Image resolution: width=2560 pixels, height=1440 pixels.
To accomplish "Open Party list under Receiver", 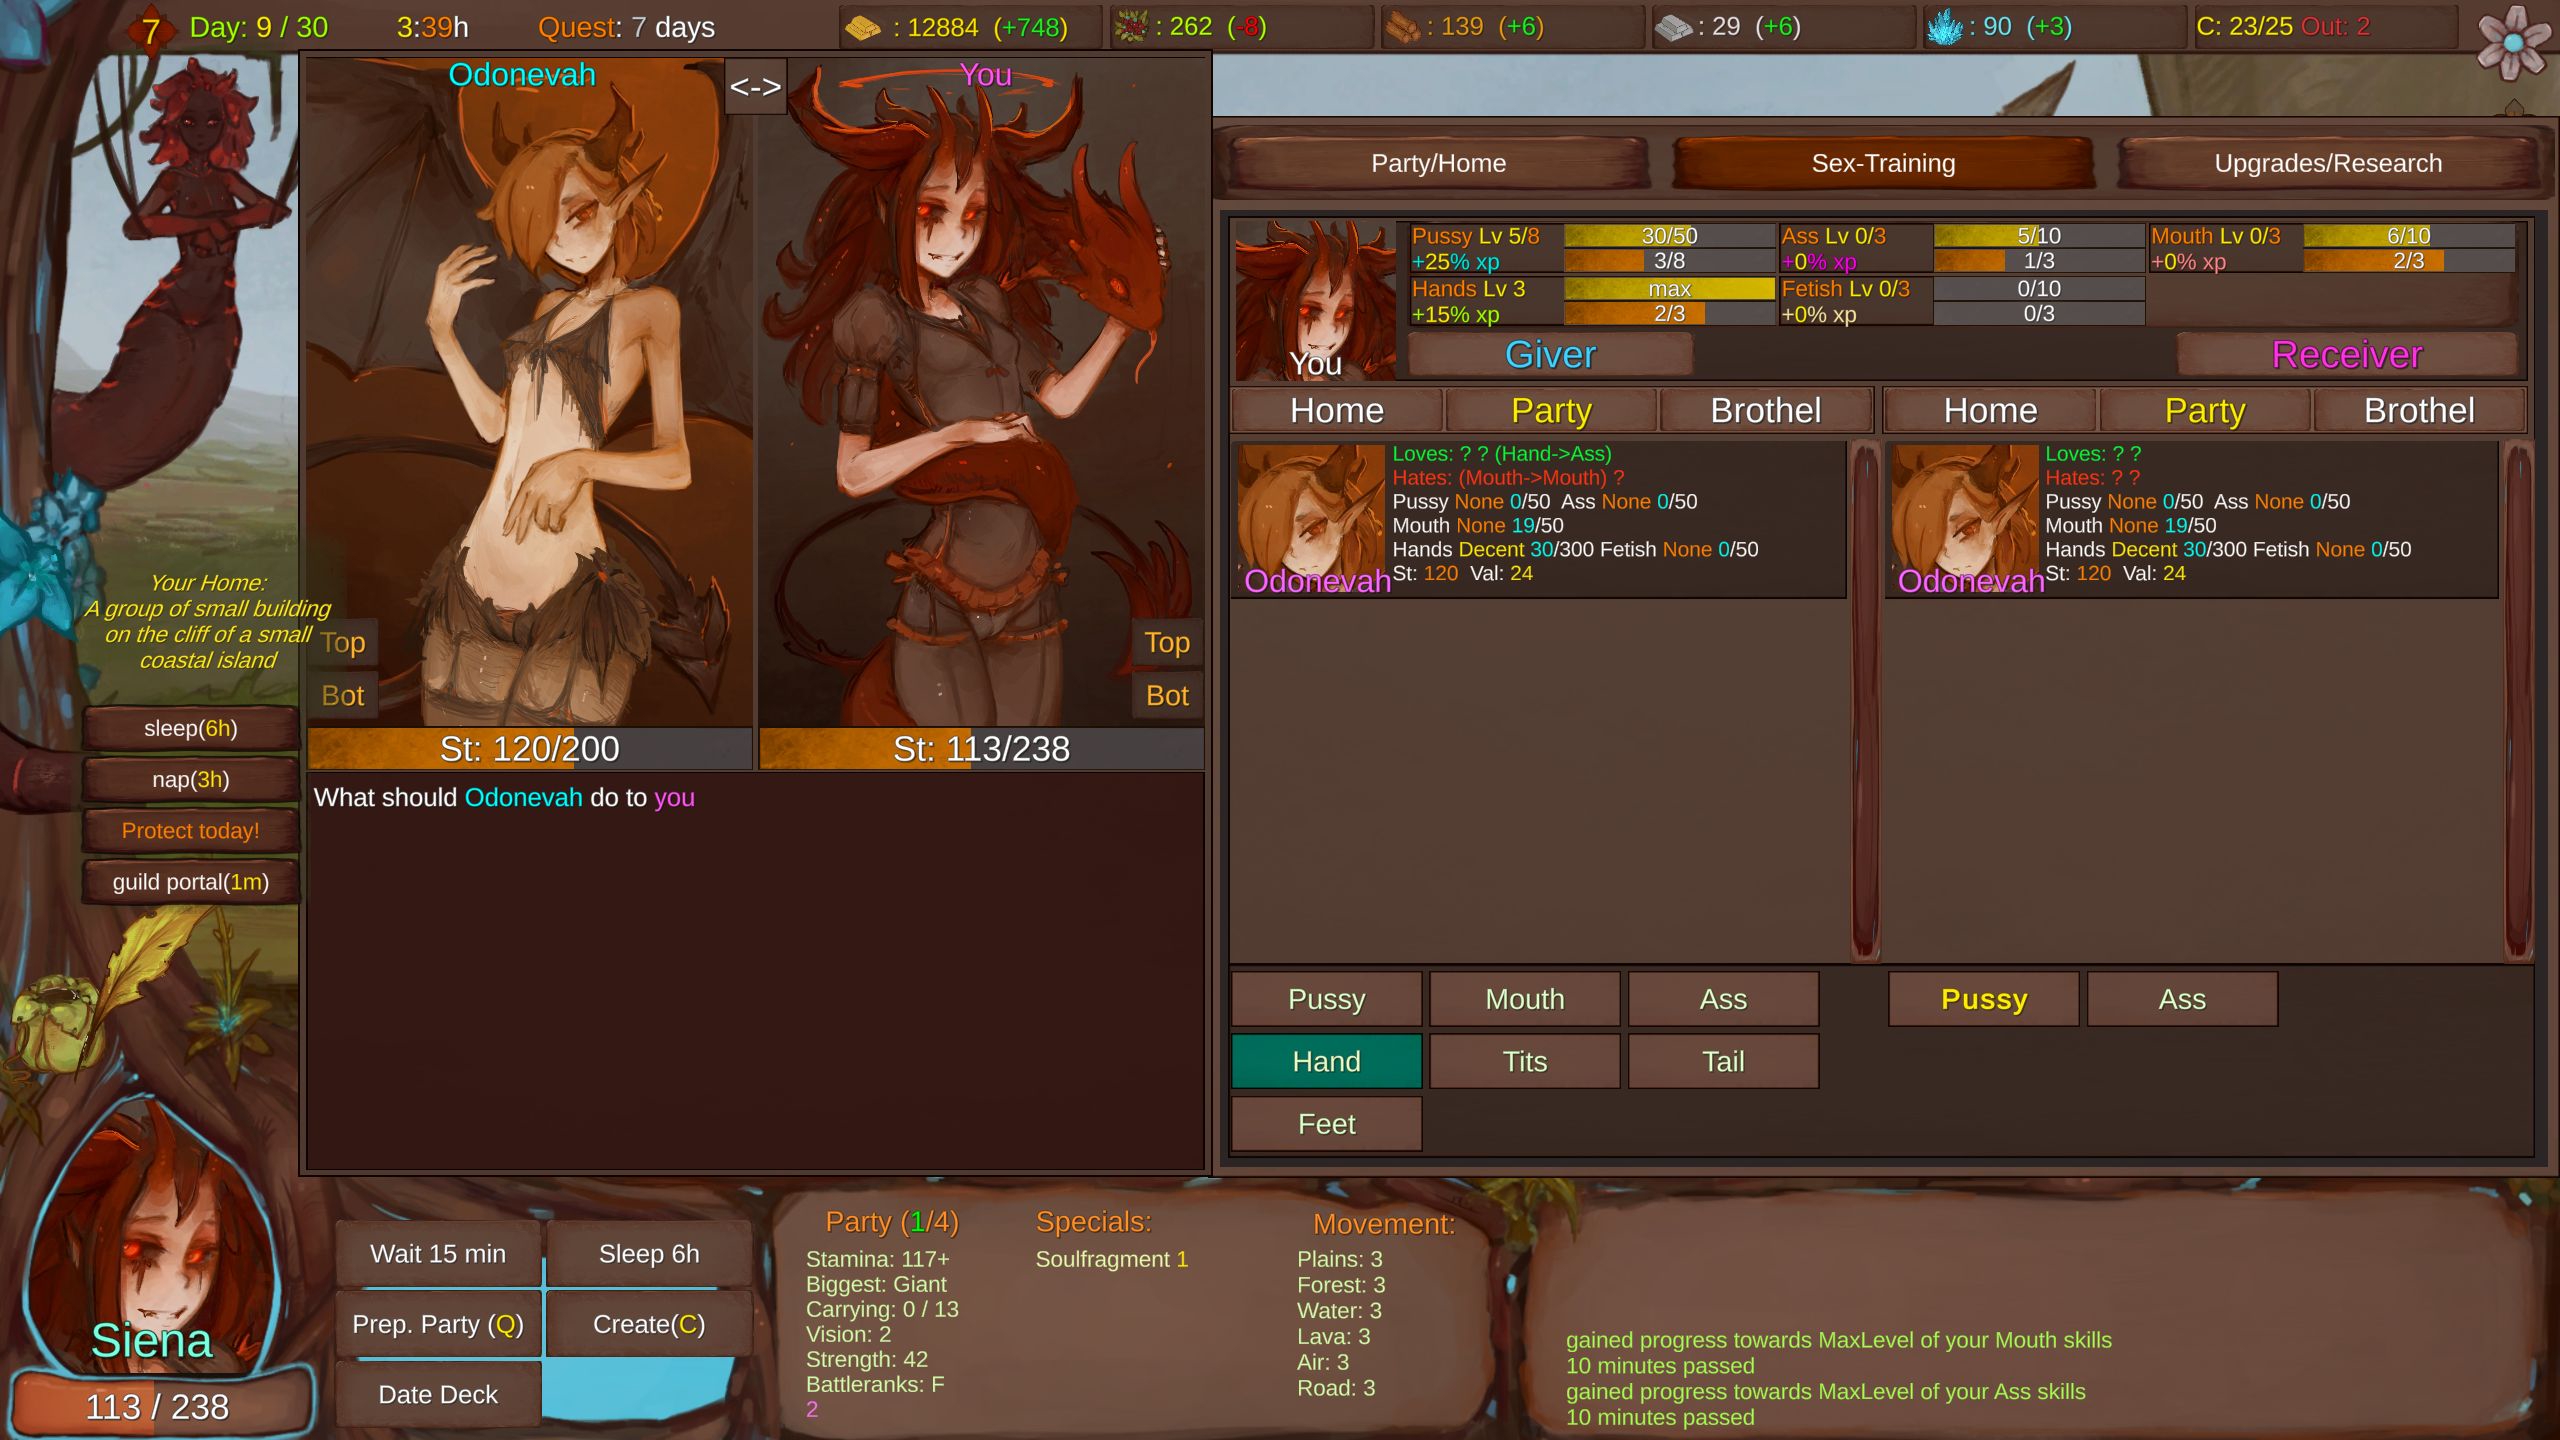I will 2204,411.
